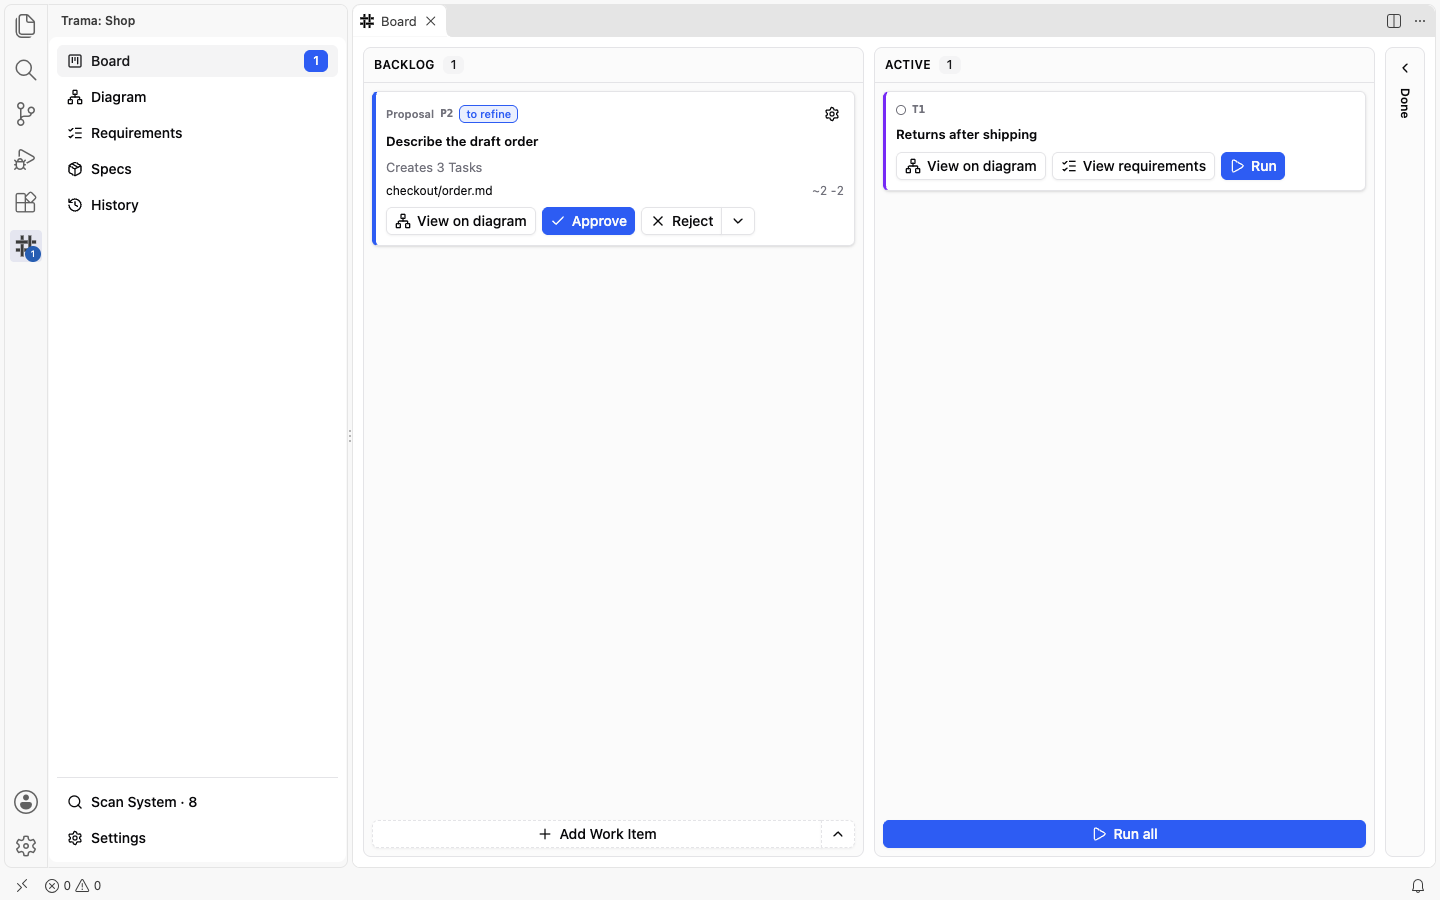Open the Search icon in activity bar
Viewport: 1440px width, 900px height.
pos(26,70)
